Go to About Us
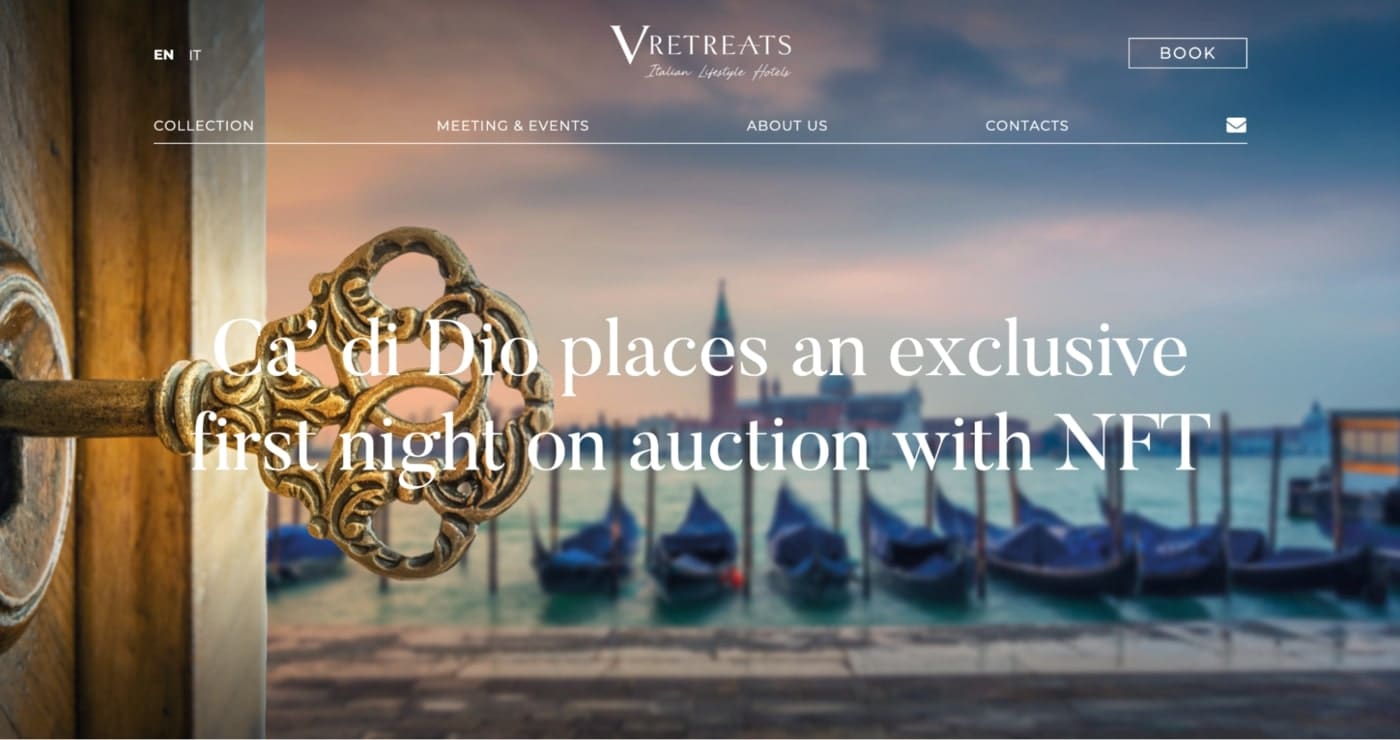 [787, 125]
